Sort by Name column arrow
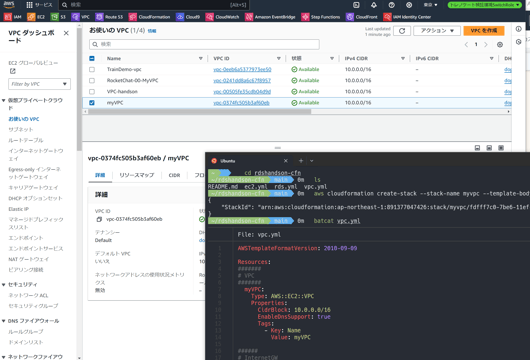This screenshot has height=360, width=530. 200,58
